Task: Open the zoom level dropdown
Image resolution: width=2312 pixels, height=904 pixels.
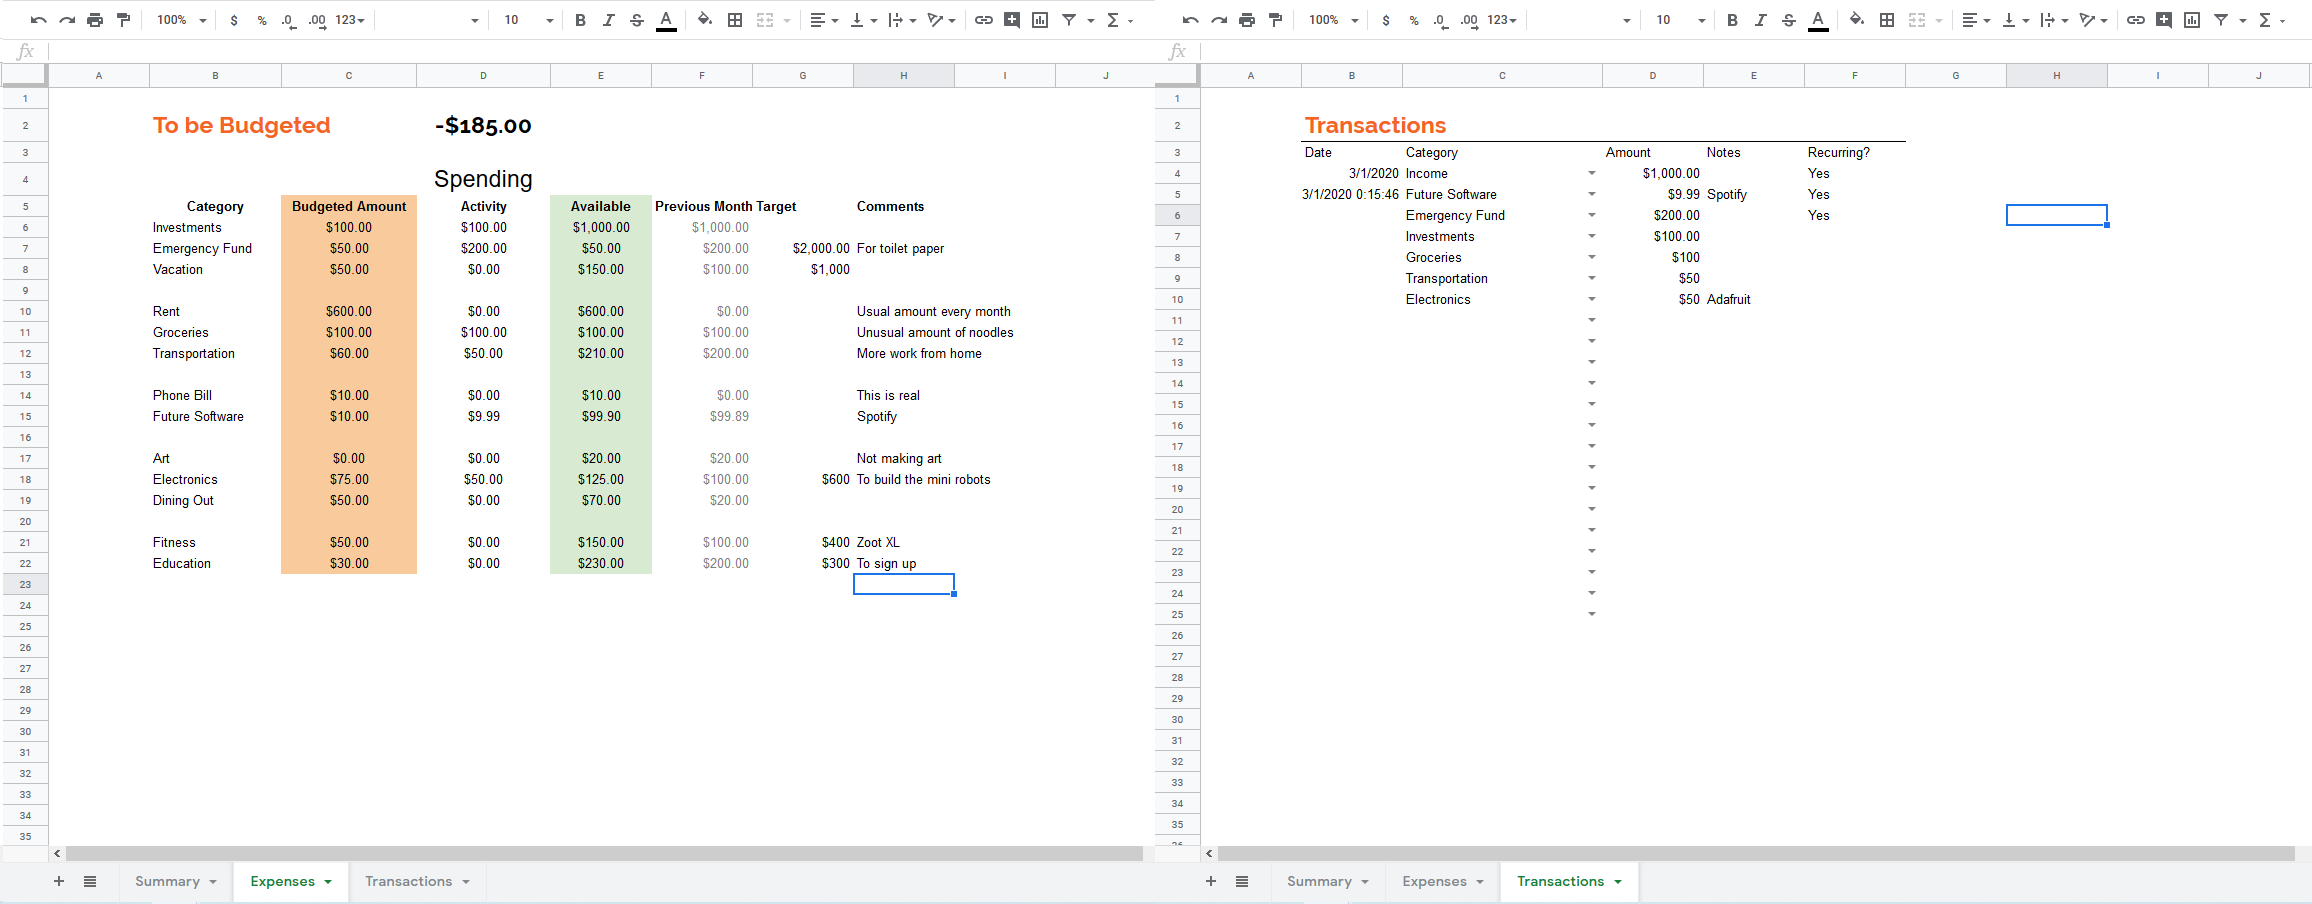Action: point(180,19)
